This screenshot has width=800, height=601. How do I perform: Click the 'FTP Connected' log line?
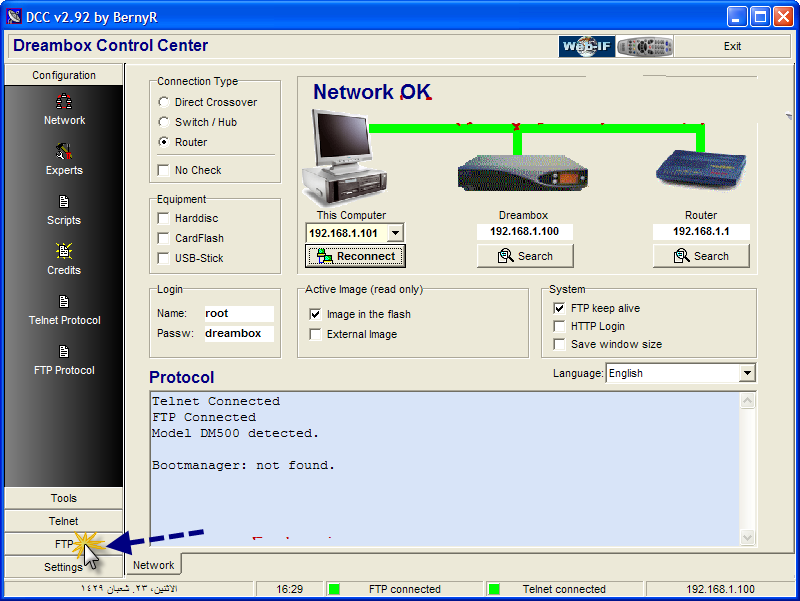pos(204,417)
